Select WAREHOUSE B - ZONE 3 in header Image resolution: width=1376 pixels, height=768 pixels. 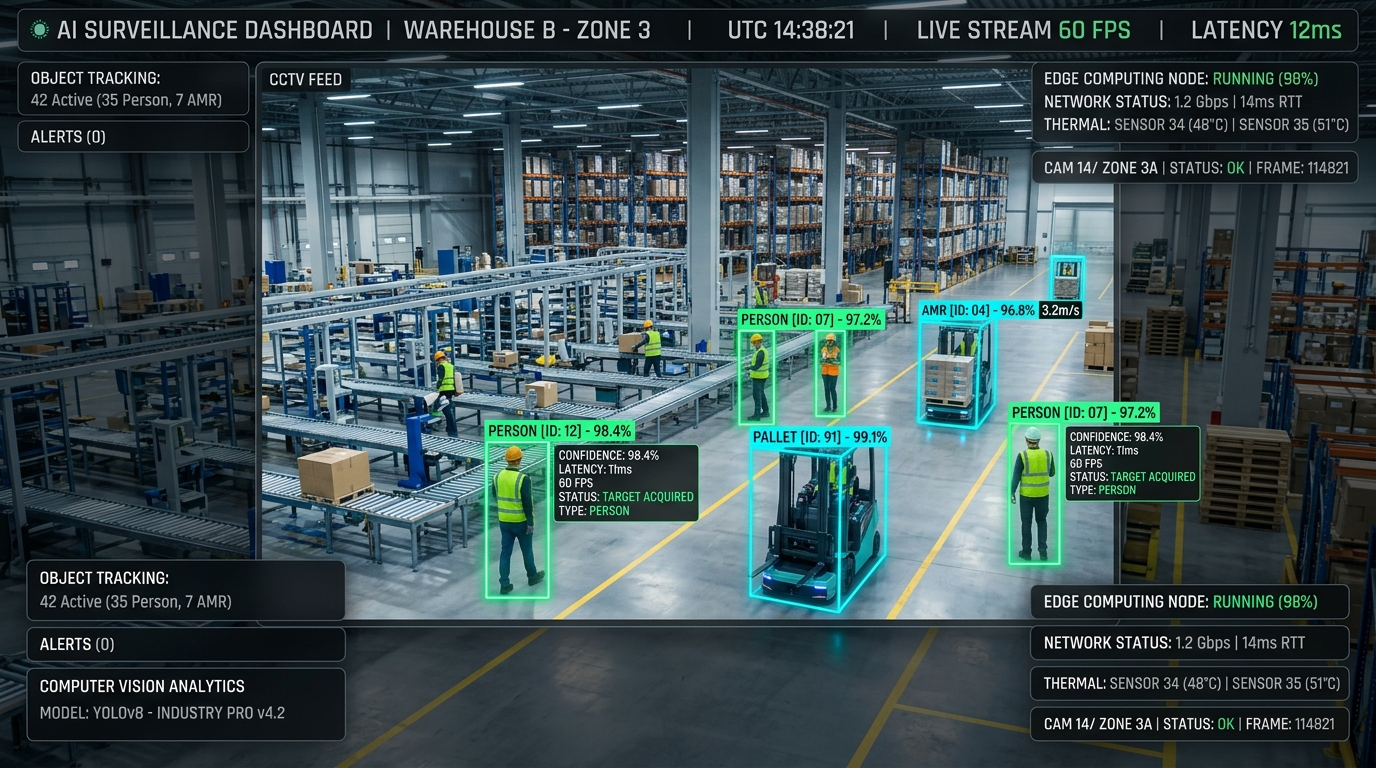tap(527, 30)
